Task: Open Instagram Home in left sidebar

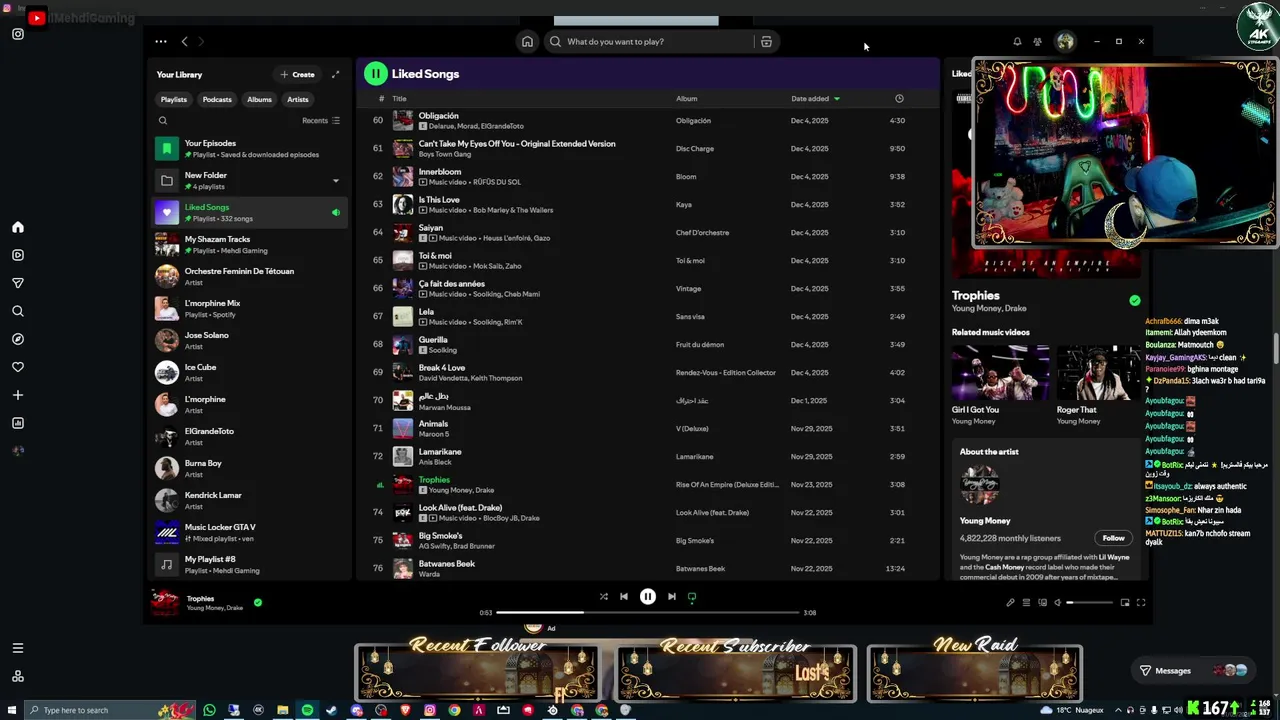Action: click(x=17, y=227)
